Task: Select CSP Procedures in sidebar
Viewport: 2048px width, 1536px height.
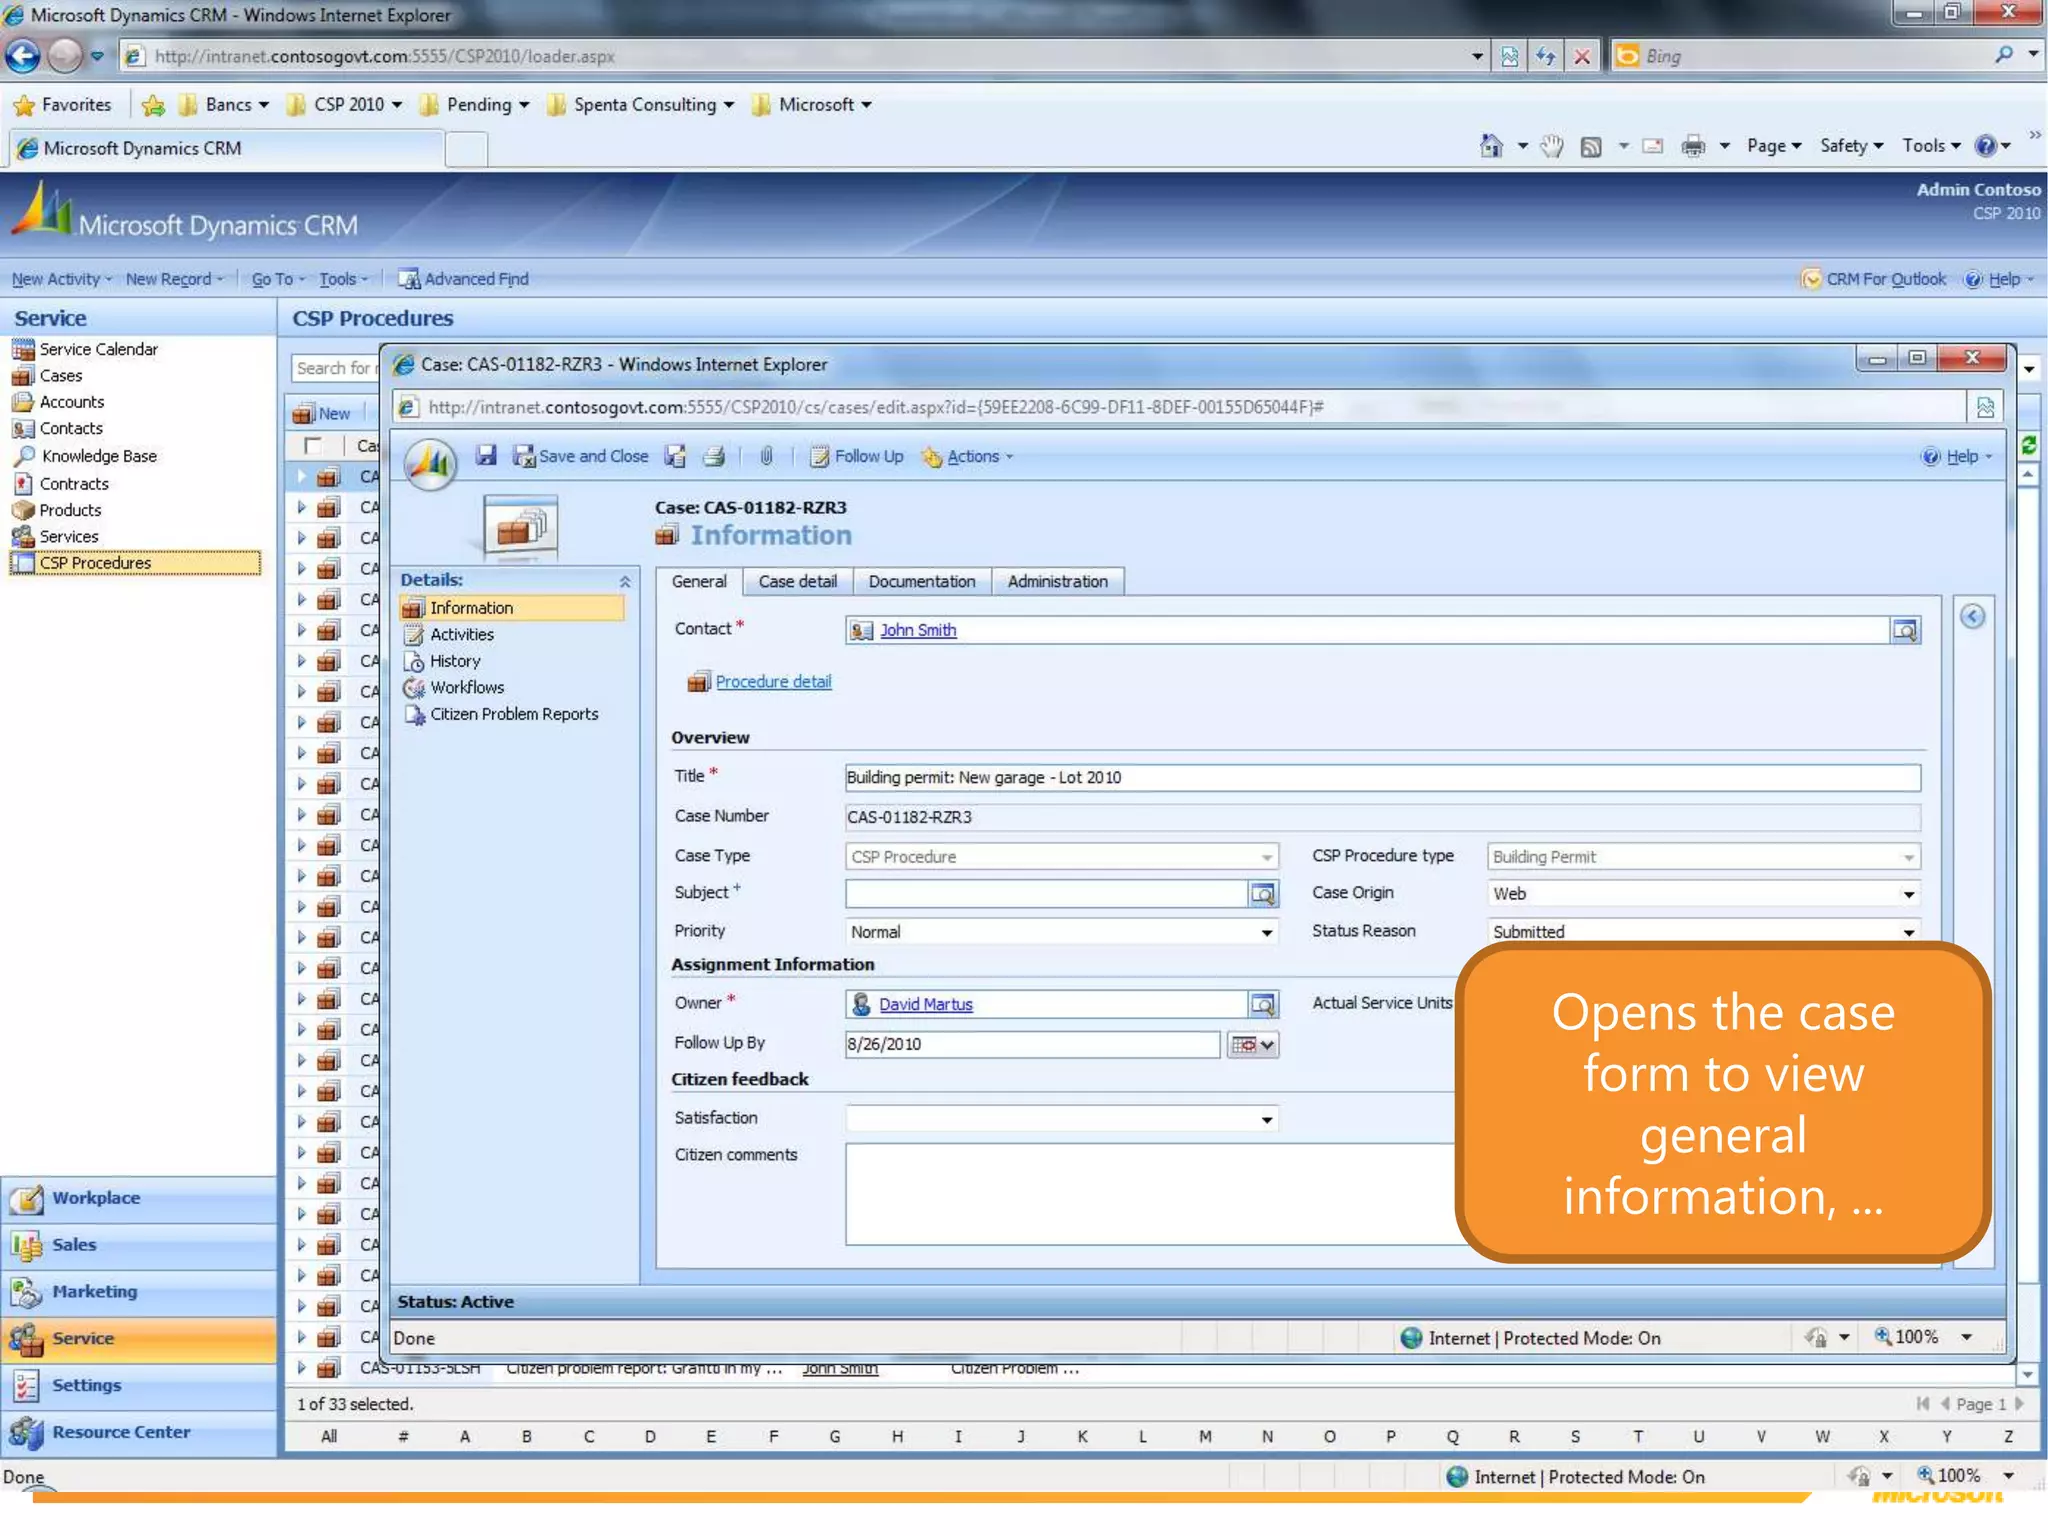Action: coord(135,563)
